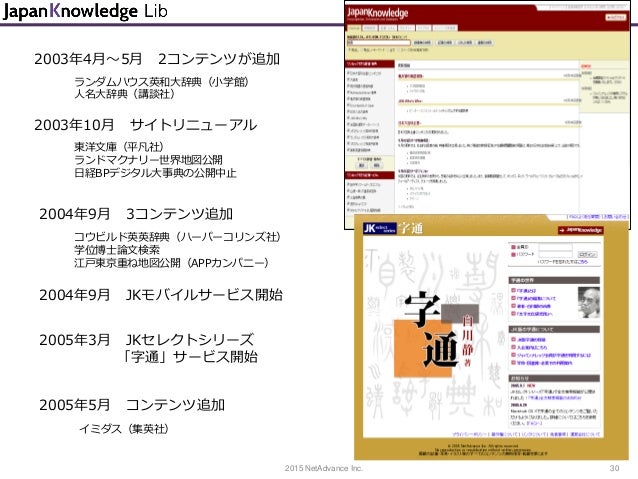Click the line 「字通」サービス開始

pos(190,357)
